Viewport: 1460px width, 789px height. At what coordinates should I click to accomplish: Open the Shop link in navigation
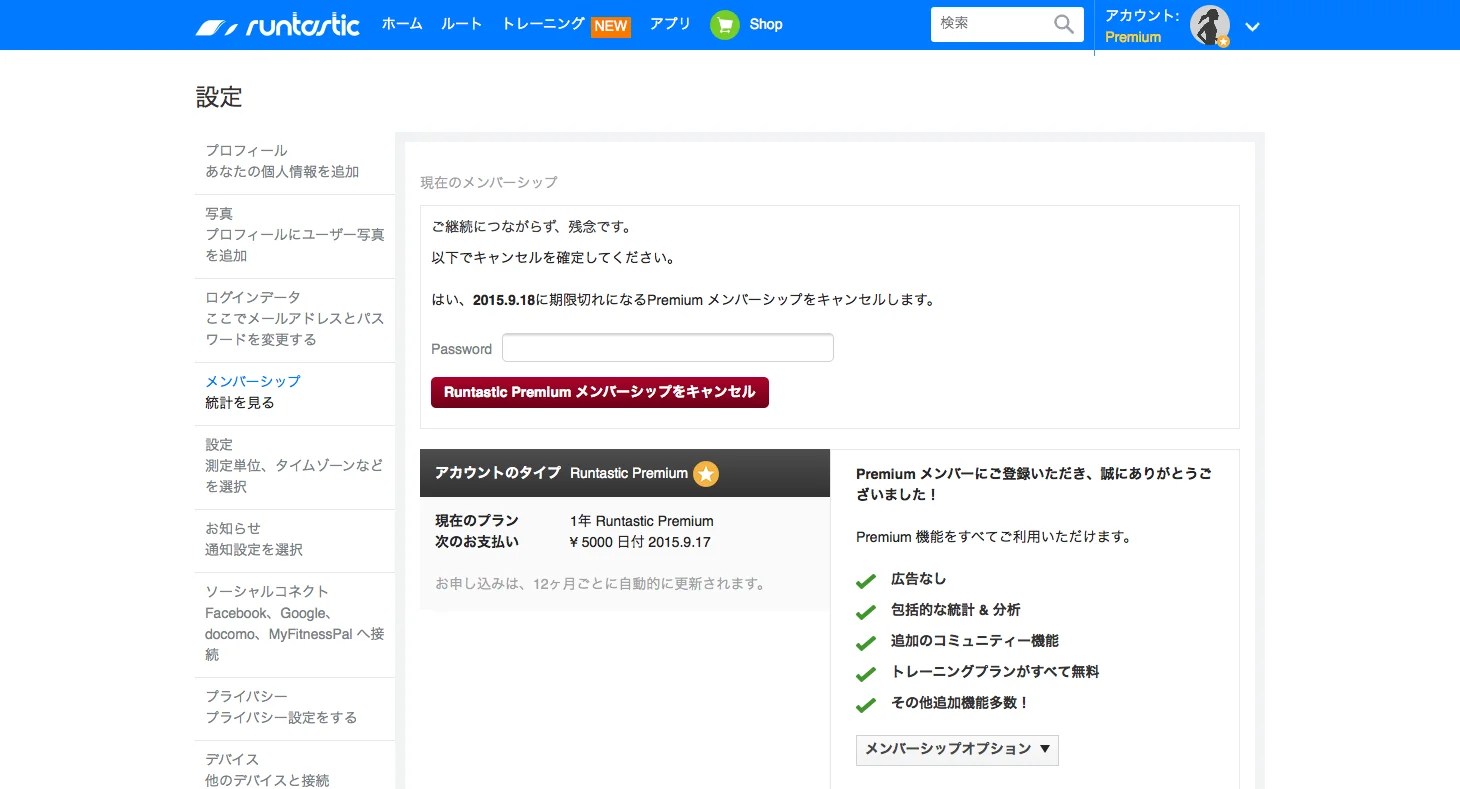coord(766,25)
